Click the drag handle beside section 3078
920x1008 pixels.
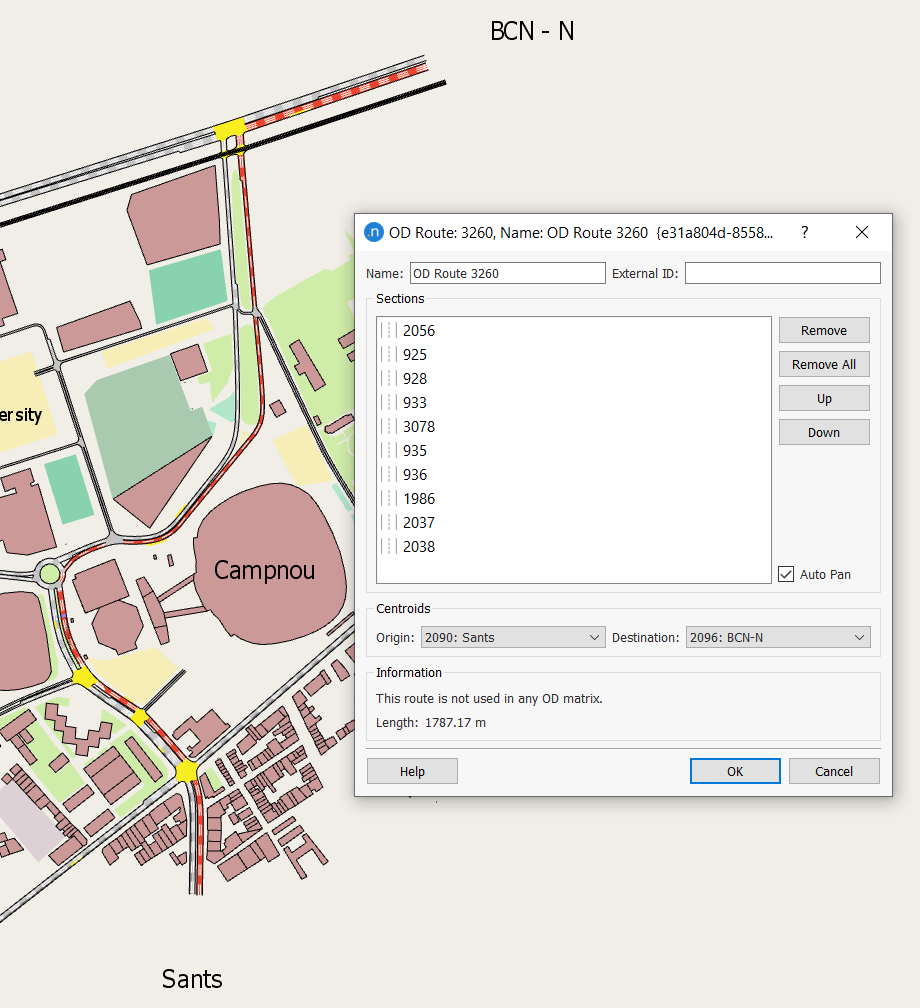(388, 426)
